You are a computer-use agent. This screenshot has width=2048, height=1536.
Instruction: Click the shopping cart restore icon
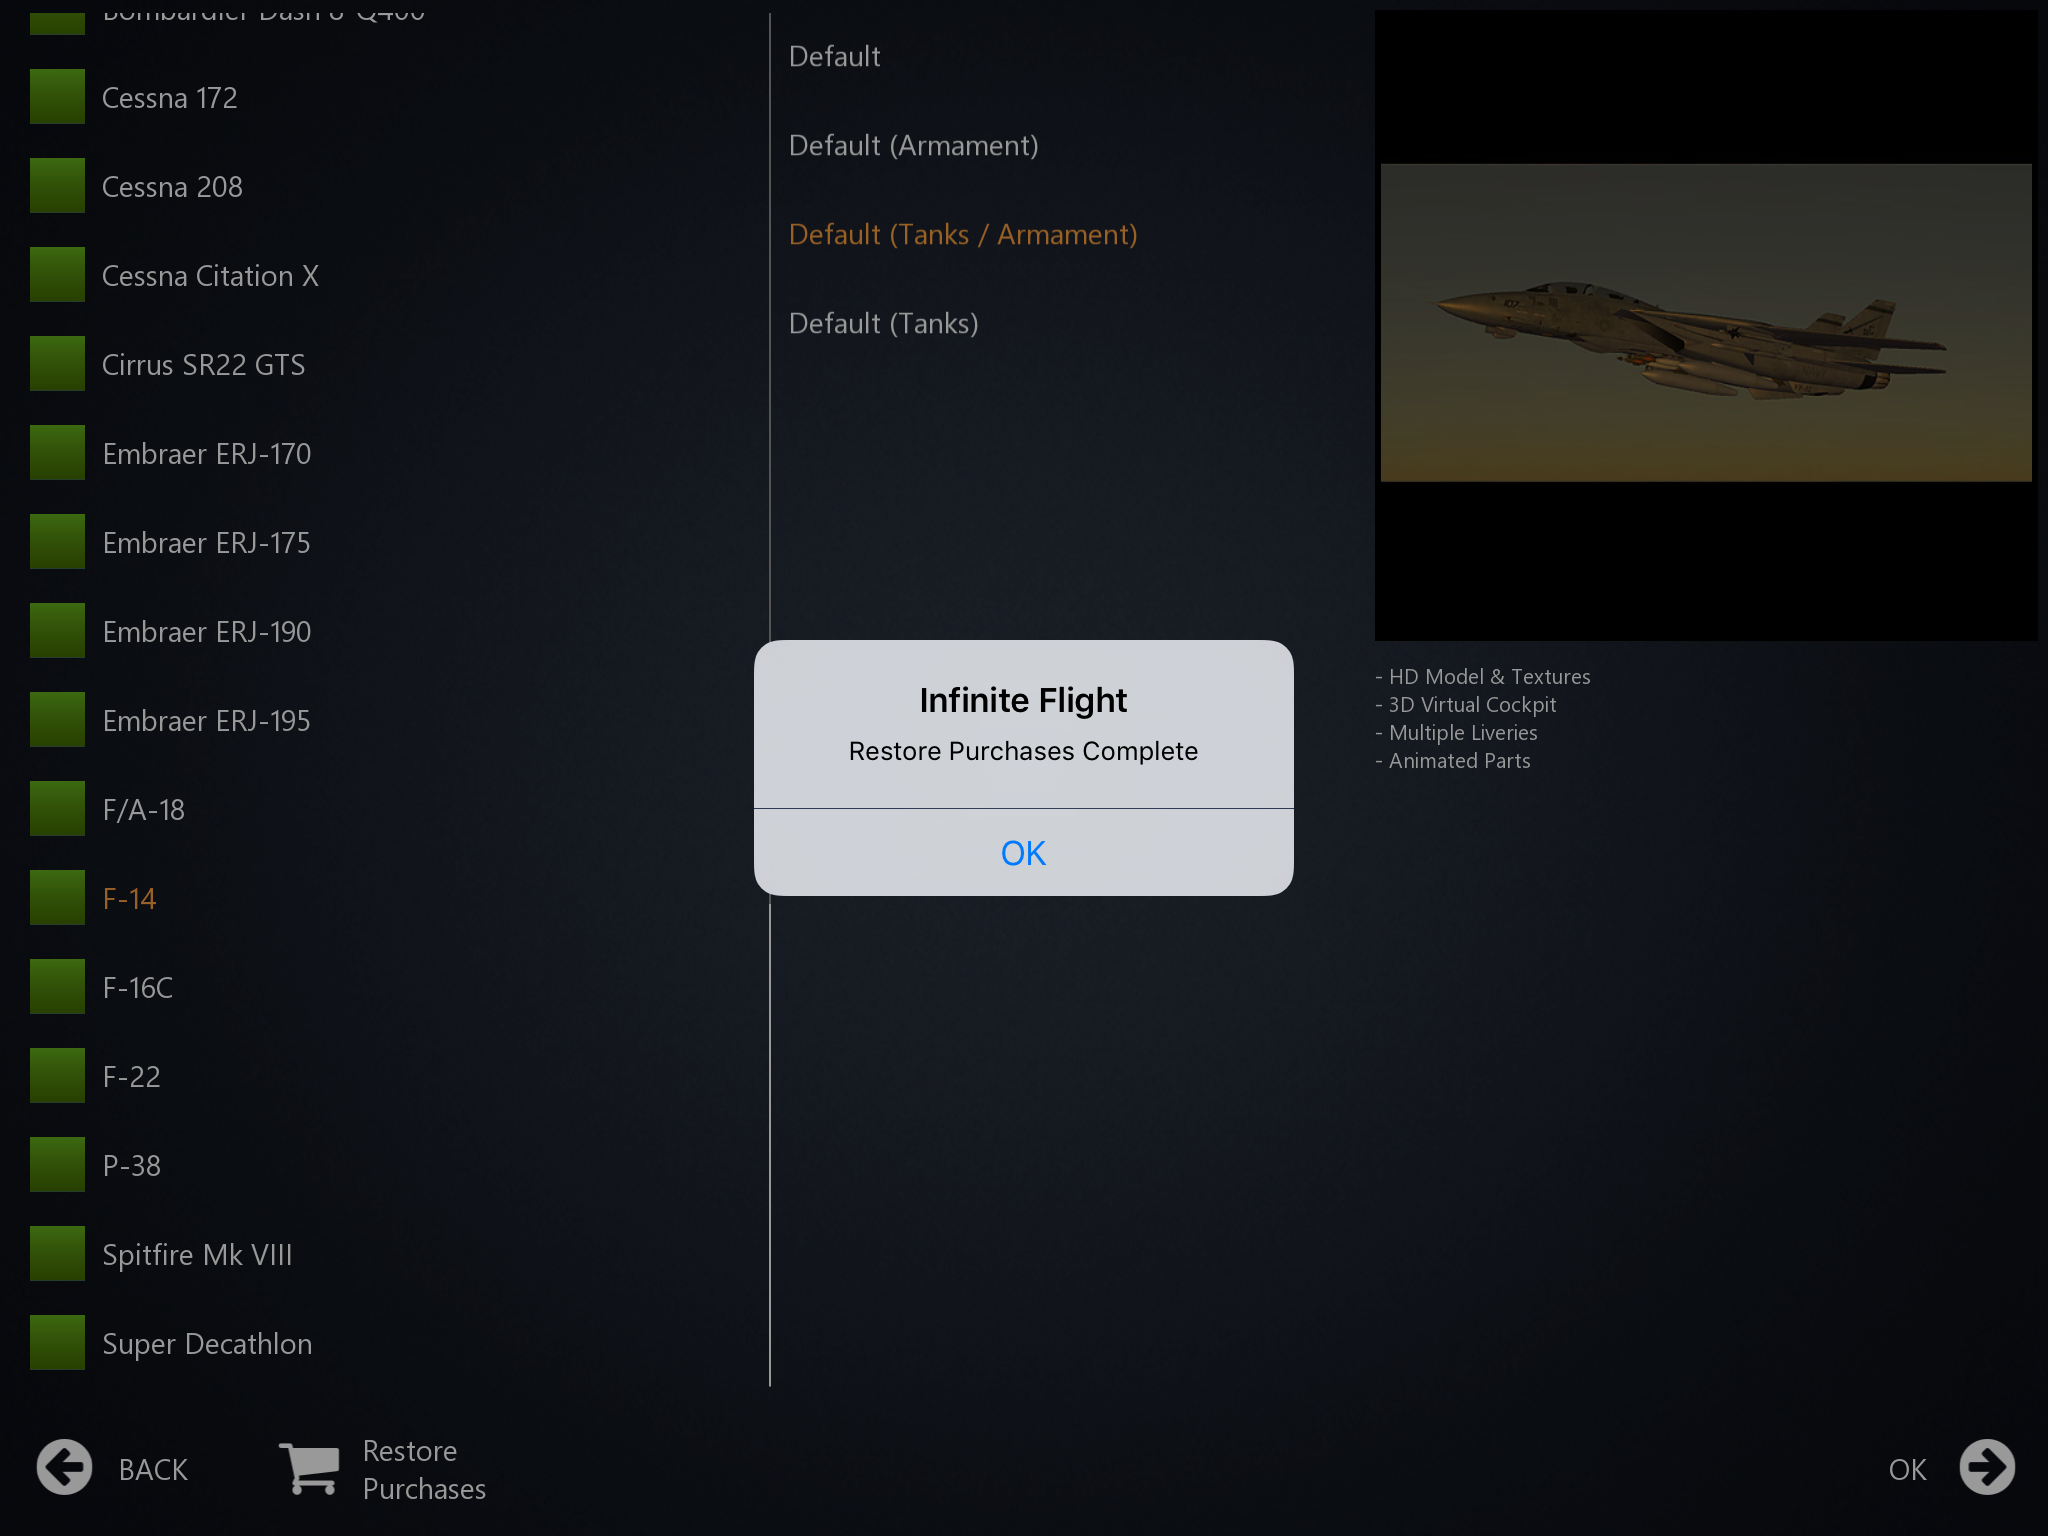click(310, 1468)
